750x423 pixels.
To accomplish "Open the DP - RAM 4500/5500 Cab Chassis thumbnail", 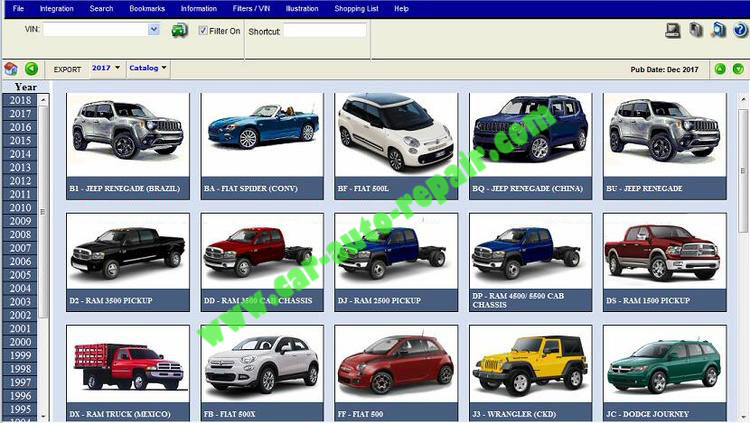I will coord(530,262).
